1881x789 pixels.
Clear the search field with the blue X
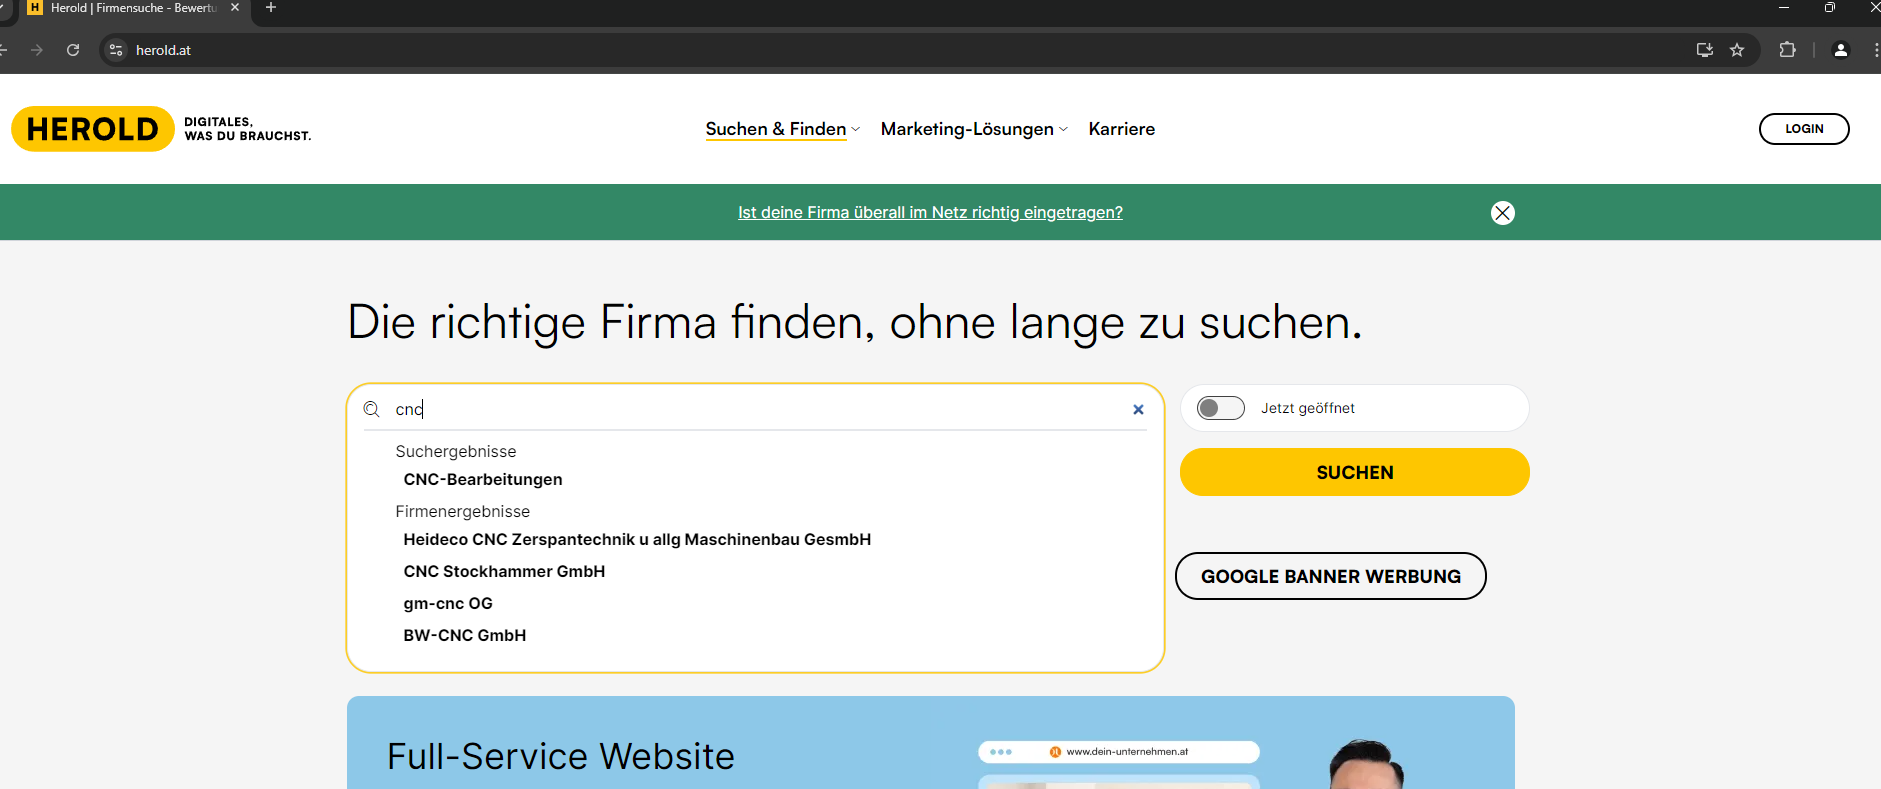coord(1138,409)
